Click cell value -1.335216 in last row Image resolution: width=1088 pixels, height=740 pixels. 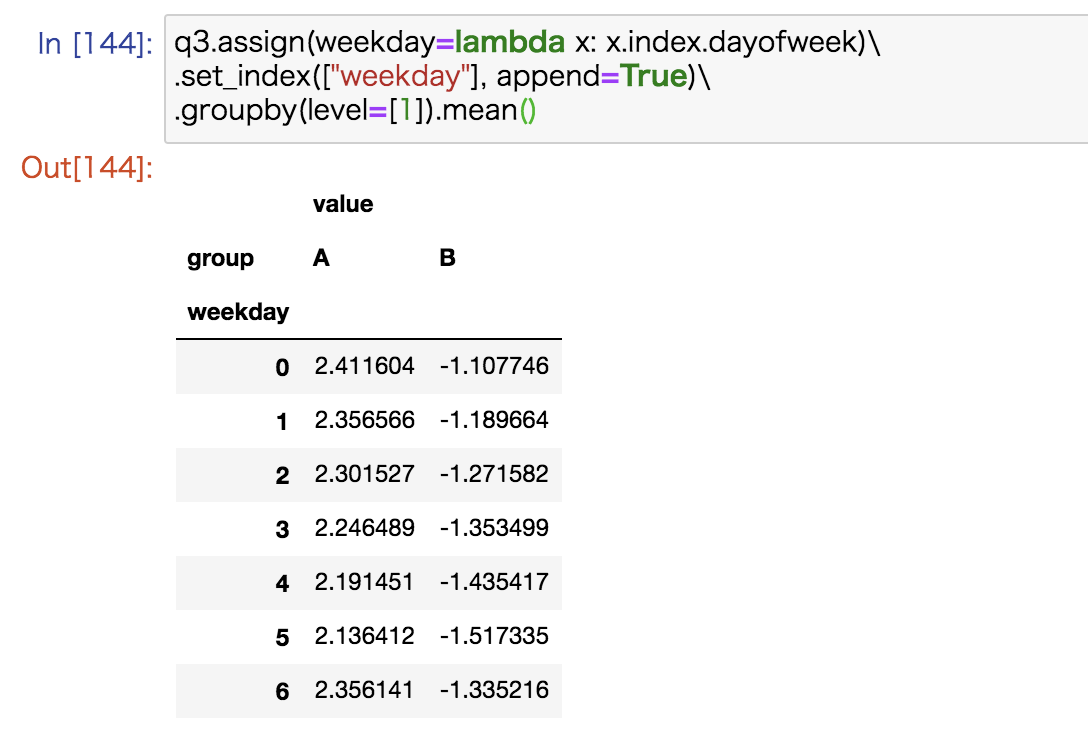click(x=494, y=691)
